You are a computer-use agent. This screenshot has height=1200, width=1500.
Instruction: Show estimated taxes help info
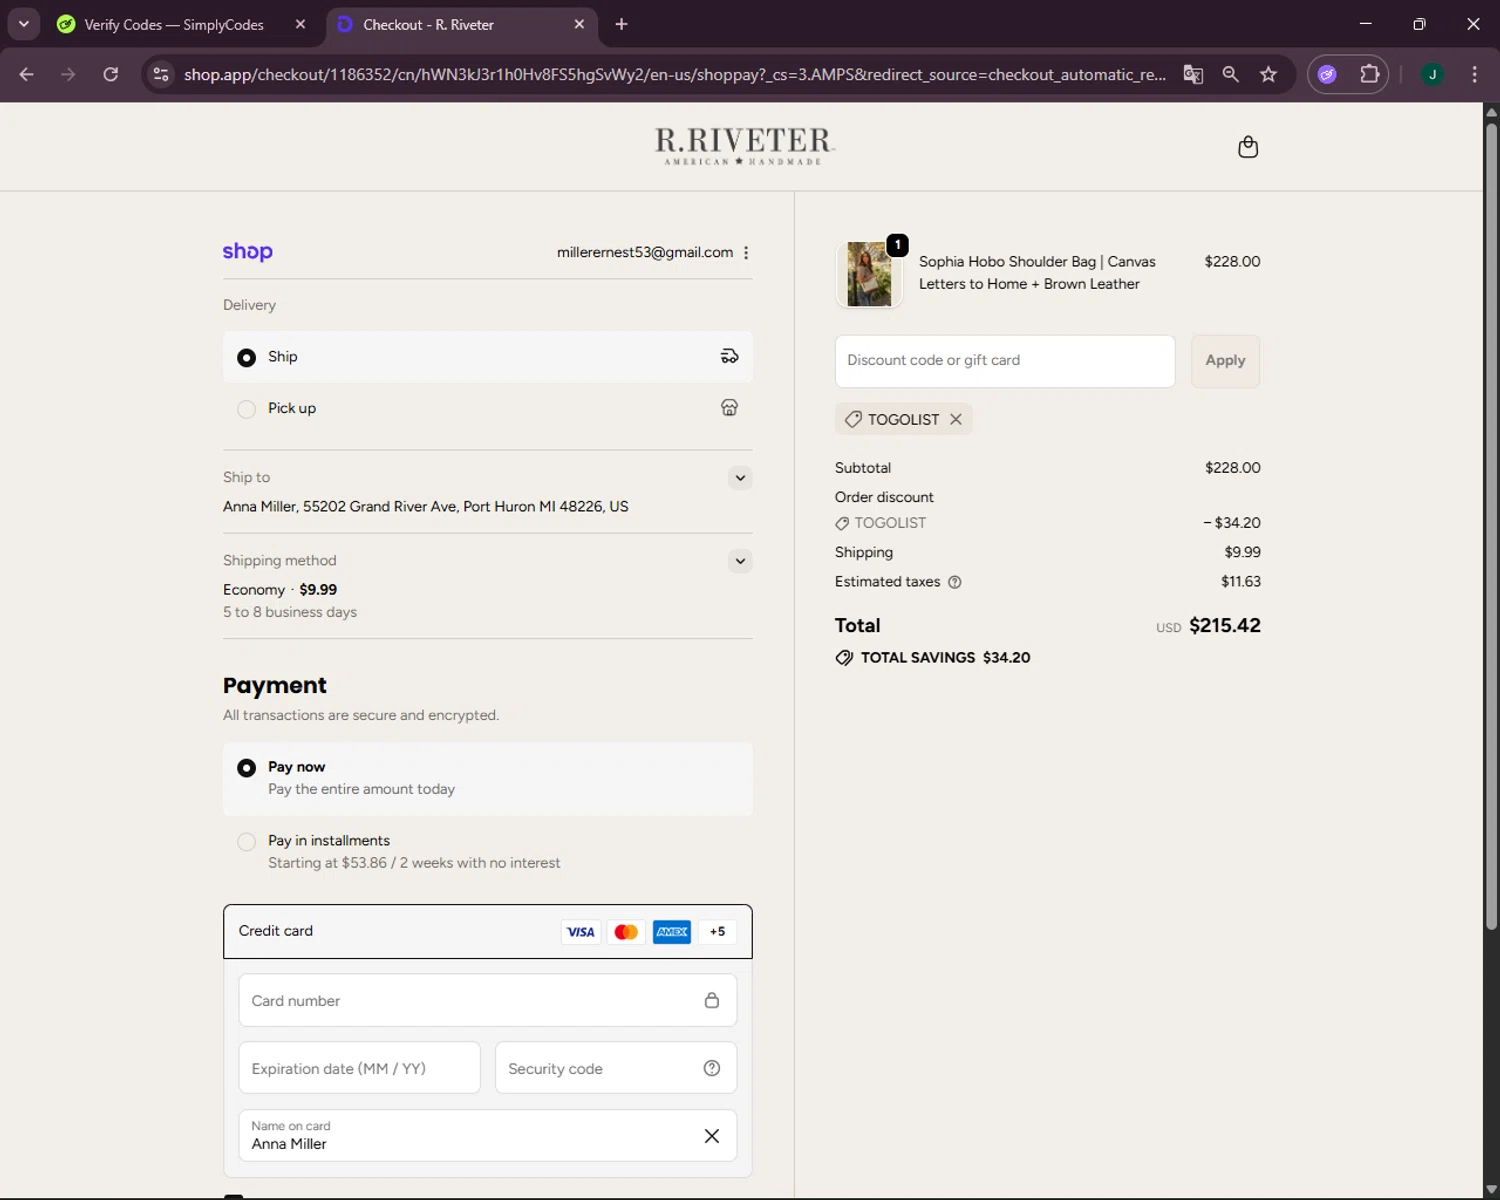coord(954,582)
